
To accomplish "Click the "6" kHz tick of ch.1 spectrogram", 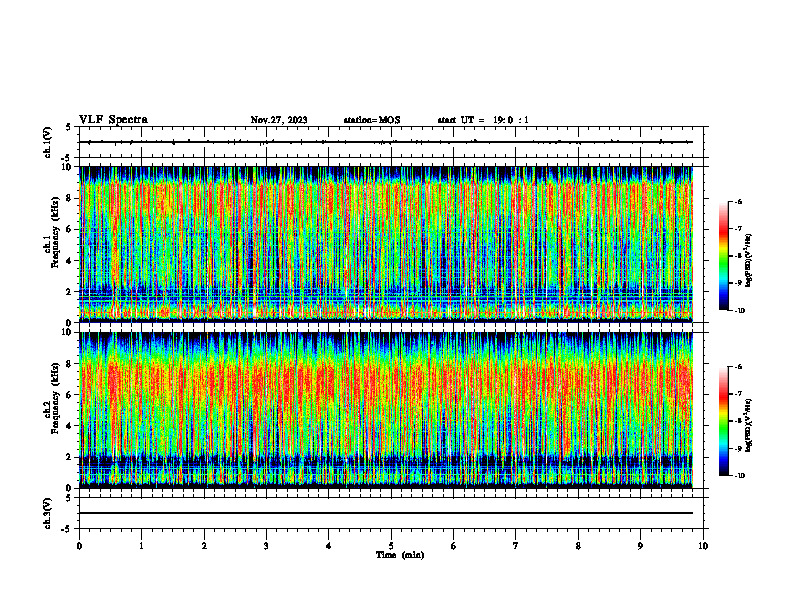I will (69, 229).
